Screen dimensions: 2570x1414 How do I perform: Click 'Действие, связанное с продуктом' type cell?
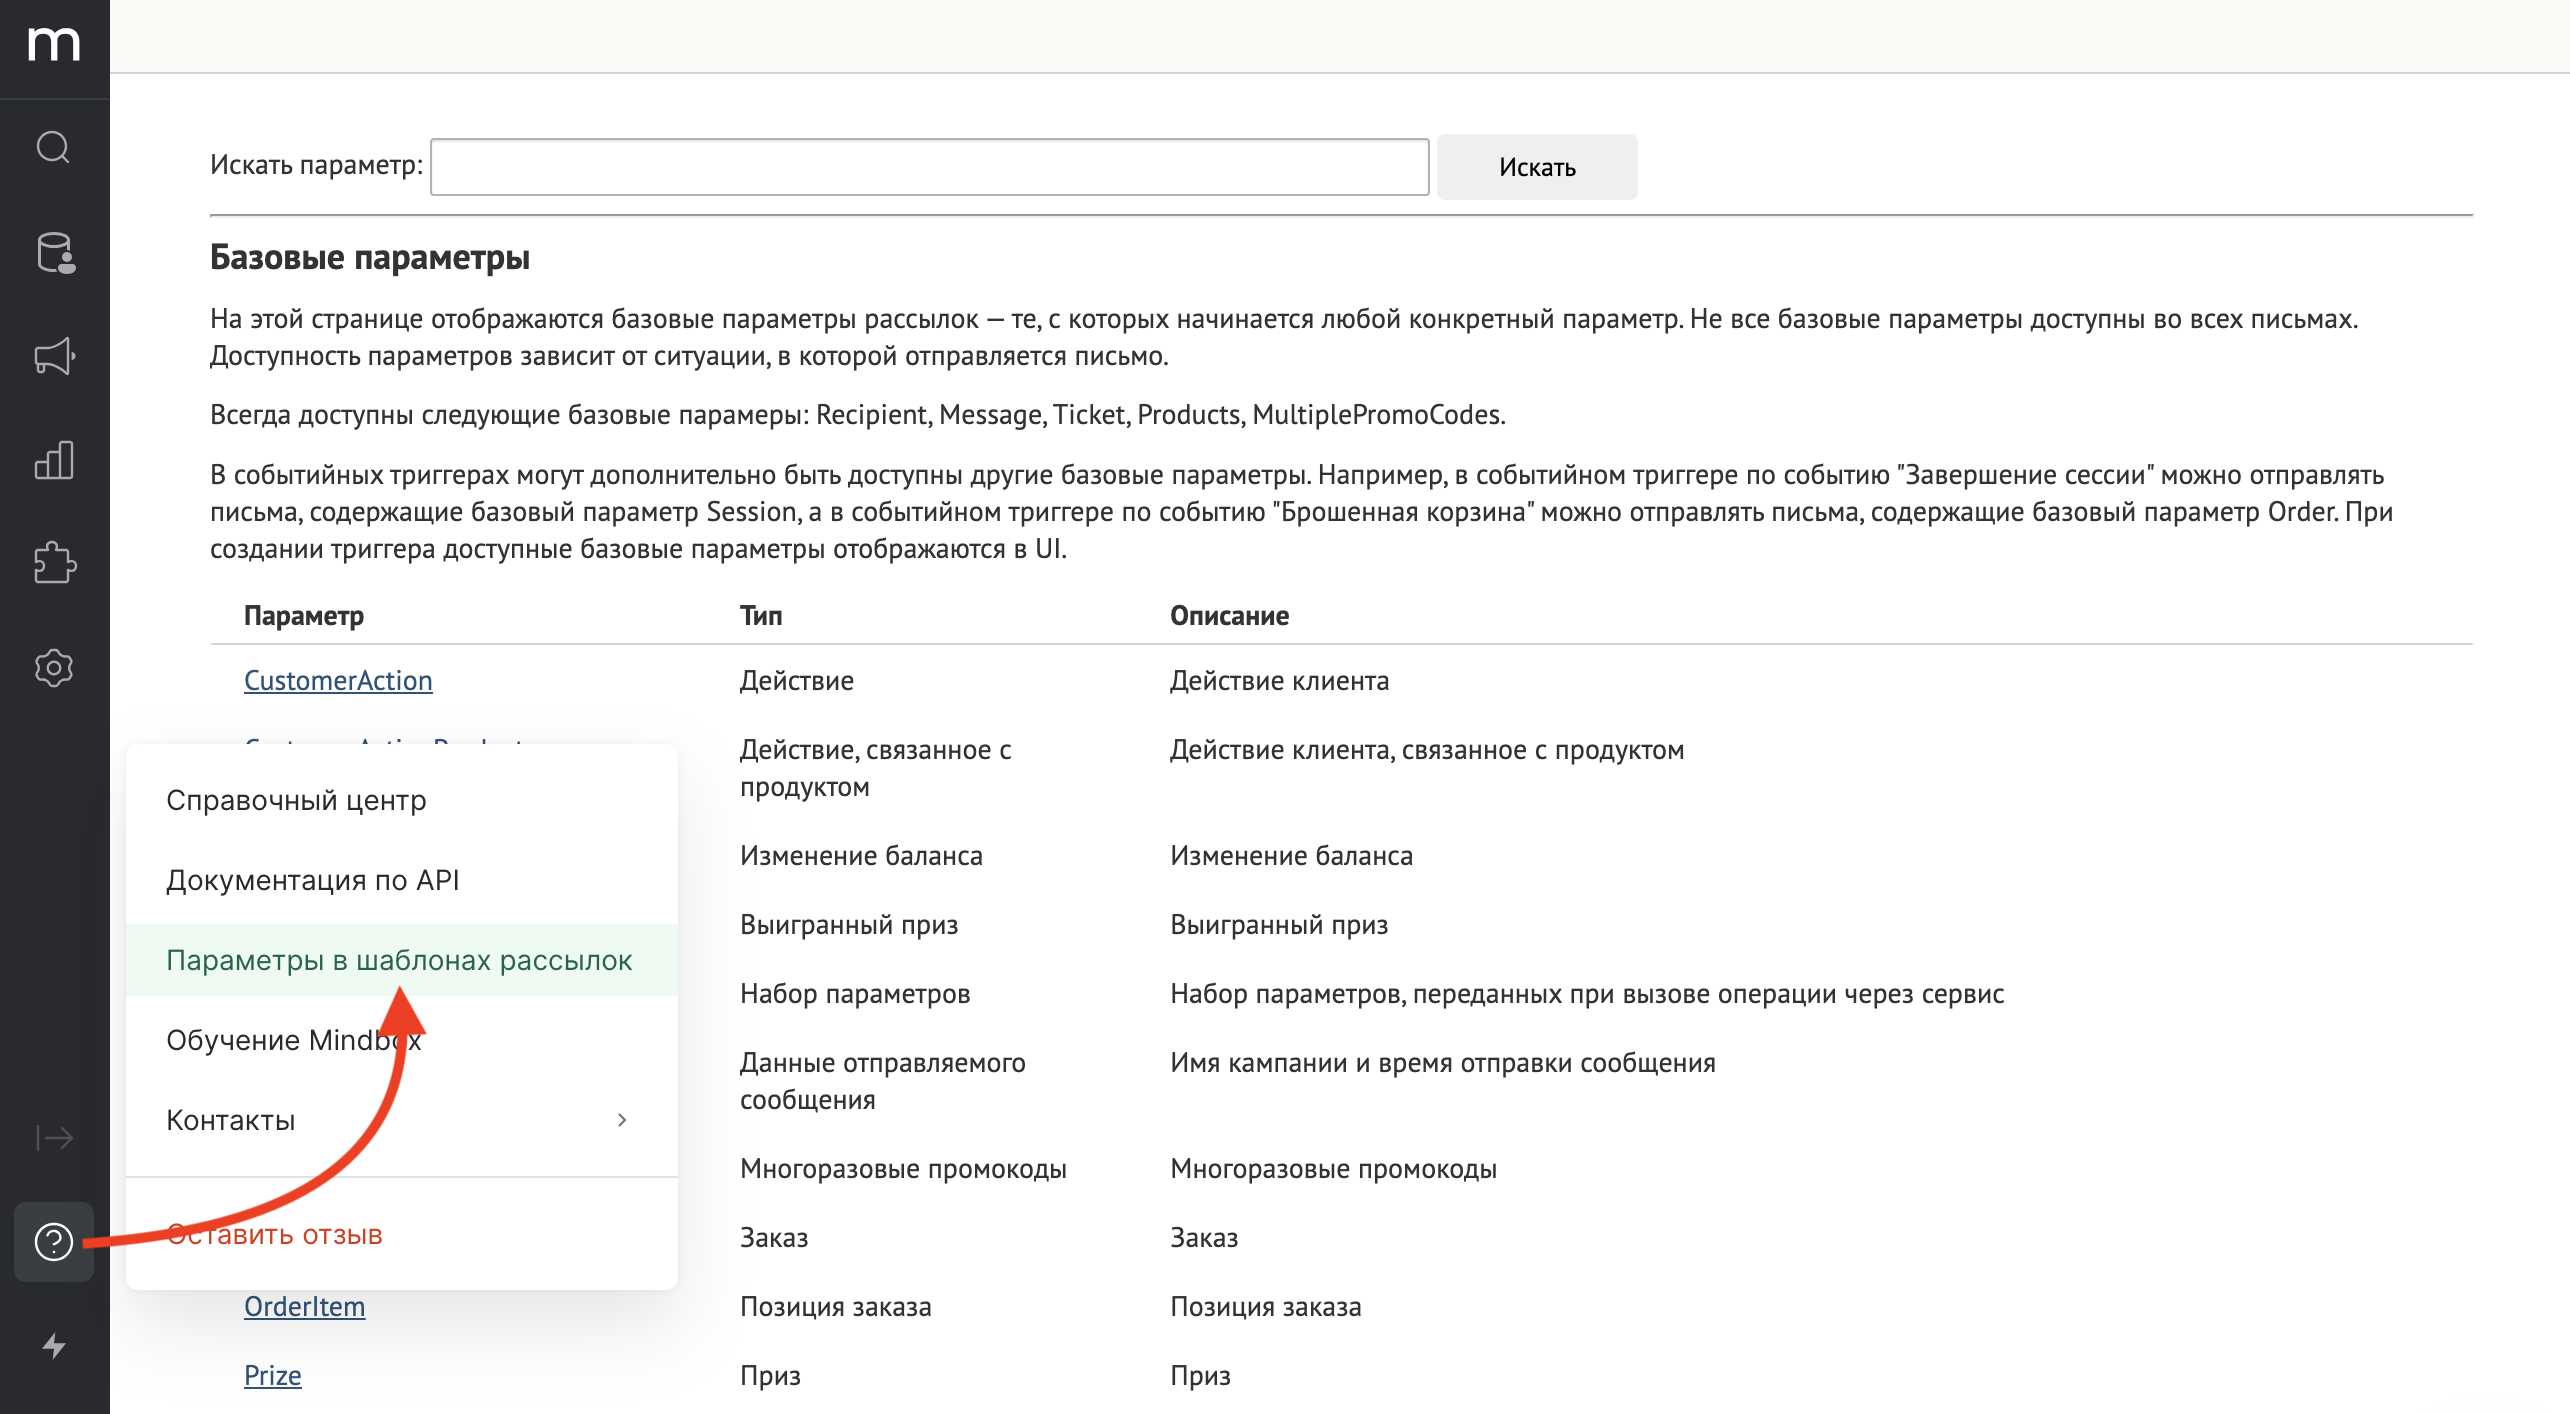(x=875, y=768)
